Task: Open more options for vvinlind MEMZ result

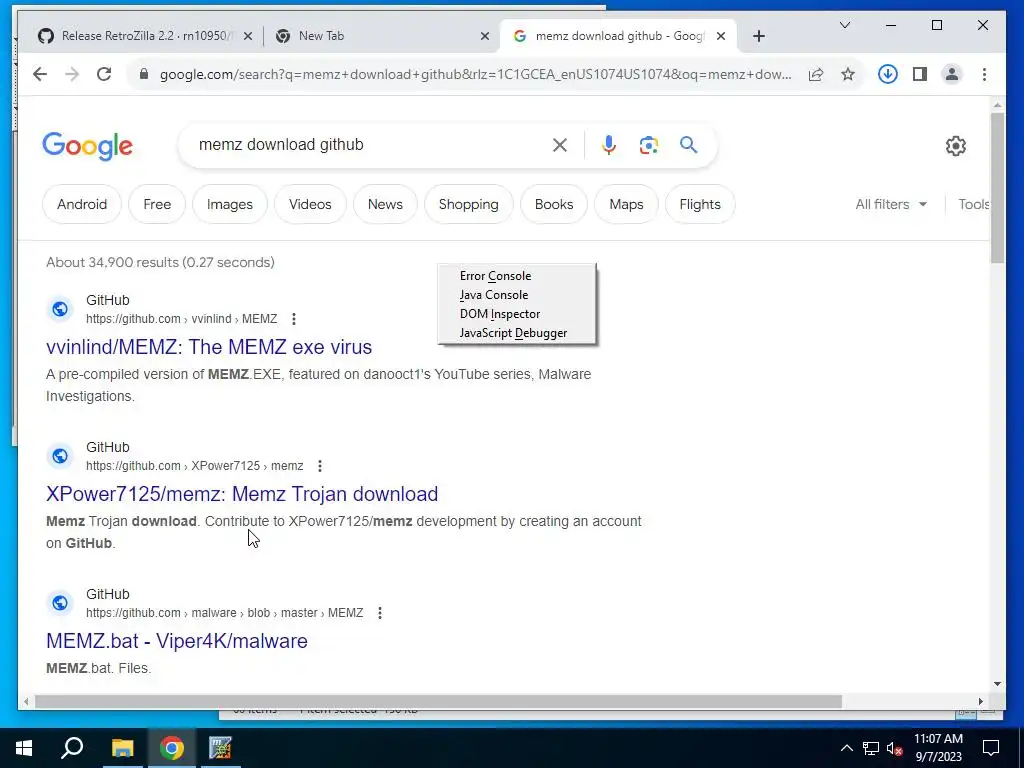Action: pyautogui.click(x=294, y=319)
